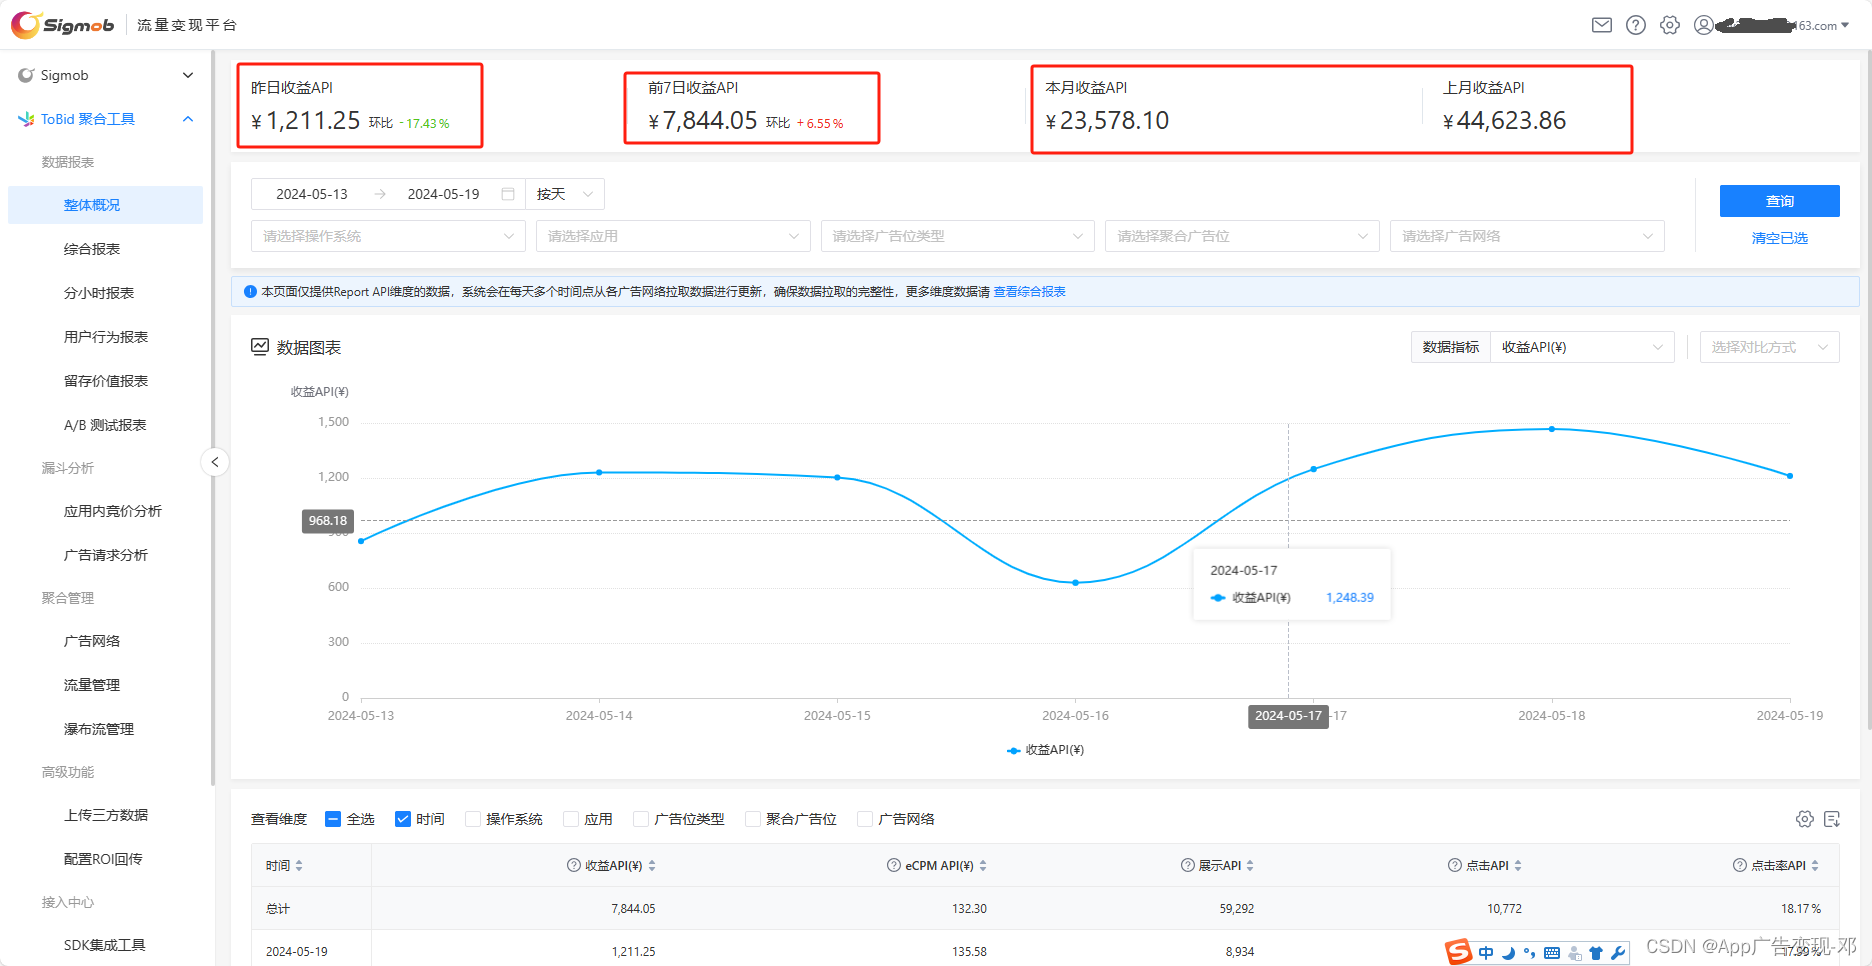Click the end date field 2024-05-19
Viewport: 1872px width, 966px height.
[443, 194]
